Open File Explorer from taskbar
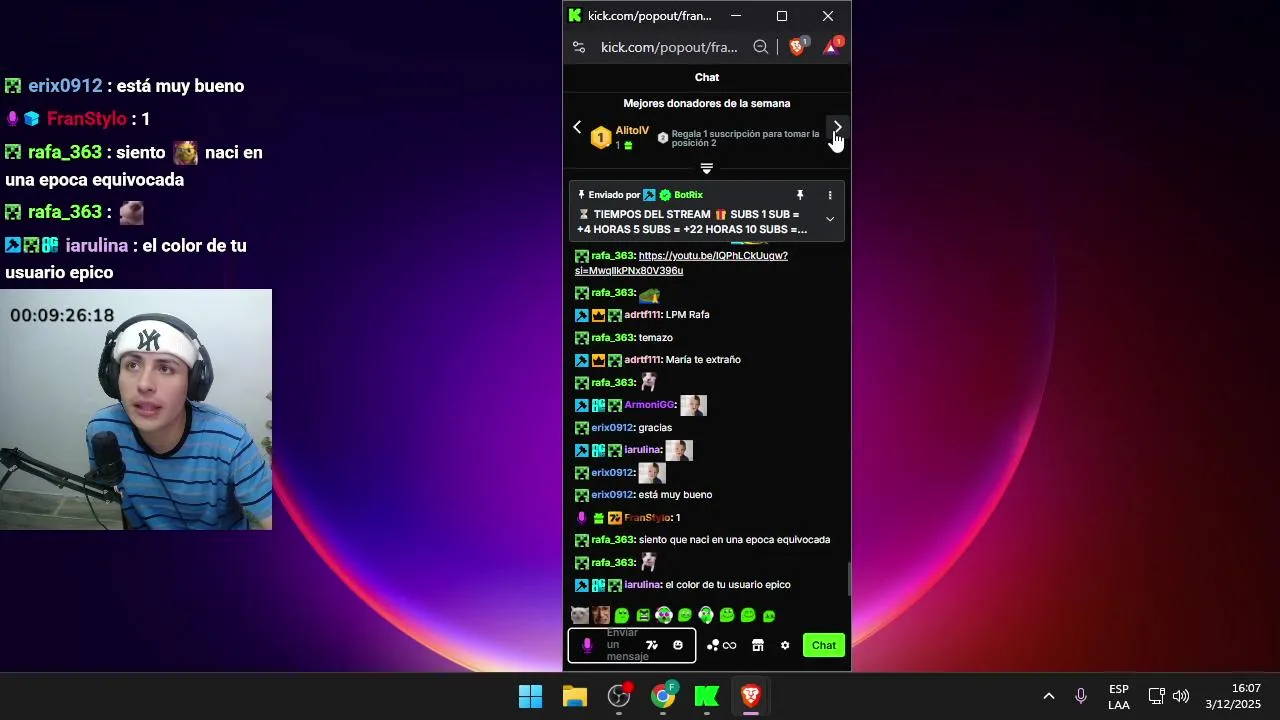The width and height of the screenshot is (1280, 720). [x=575, y=696]
